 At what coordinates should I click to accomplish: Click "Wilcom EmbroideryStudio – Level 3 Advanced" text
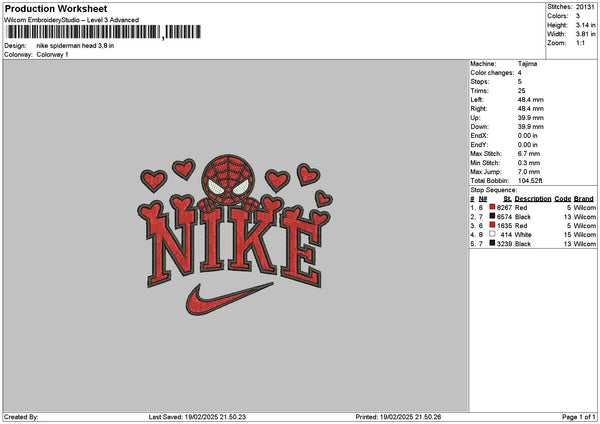coord(72,20)
